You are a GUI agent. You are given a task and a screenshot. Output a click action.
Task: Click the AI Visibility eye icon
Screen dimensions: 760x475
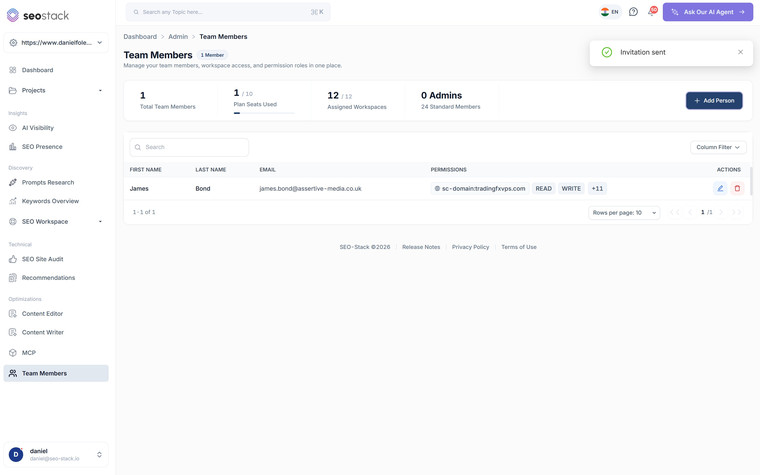tap(13, 128)
